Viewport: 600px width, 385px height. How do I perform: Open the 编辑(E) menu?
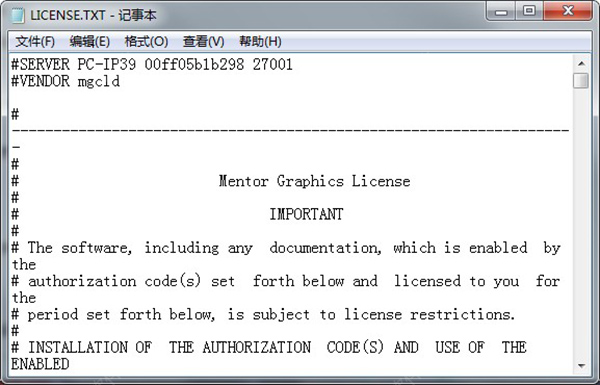[90, 41]
